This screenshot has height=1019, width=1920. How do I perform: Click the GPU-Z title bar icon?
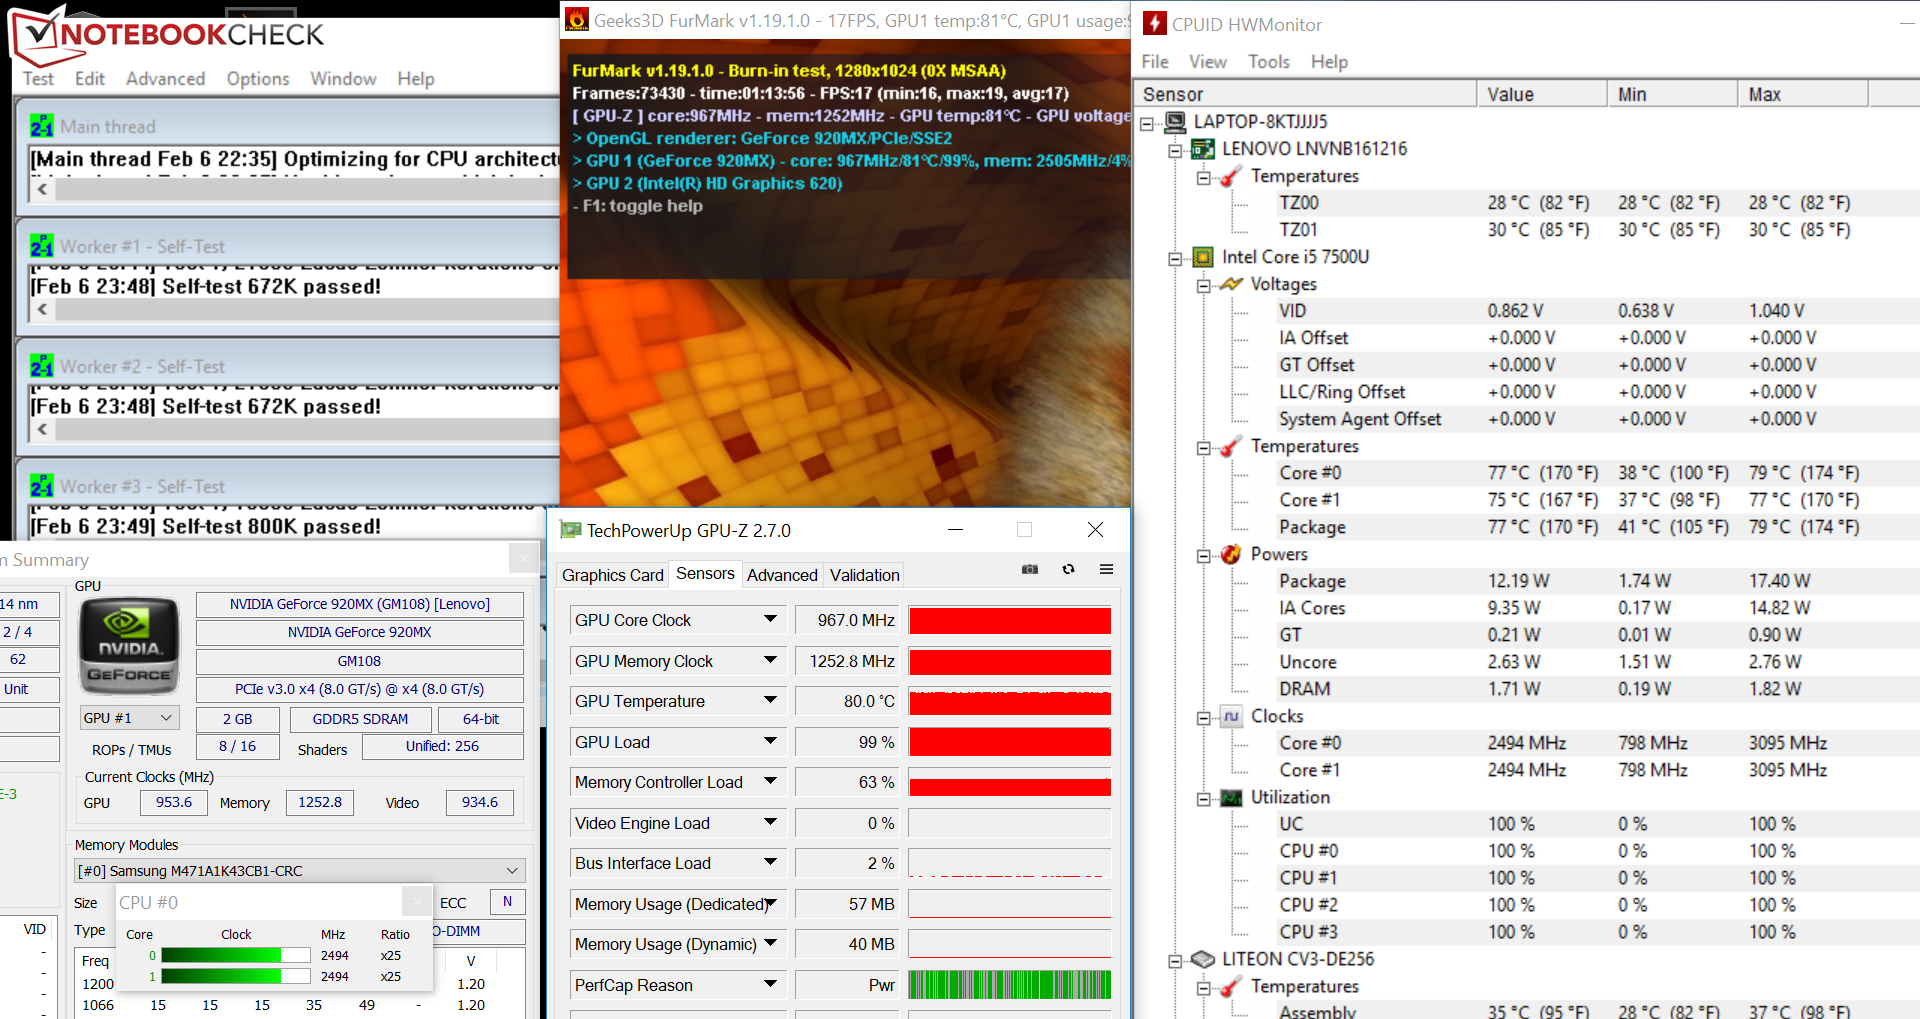point(570,530)
